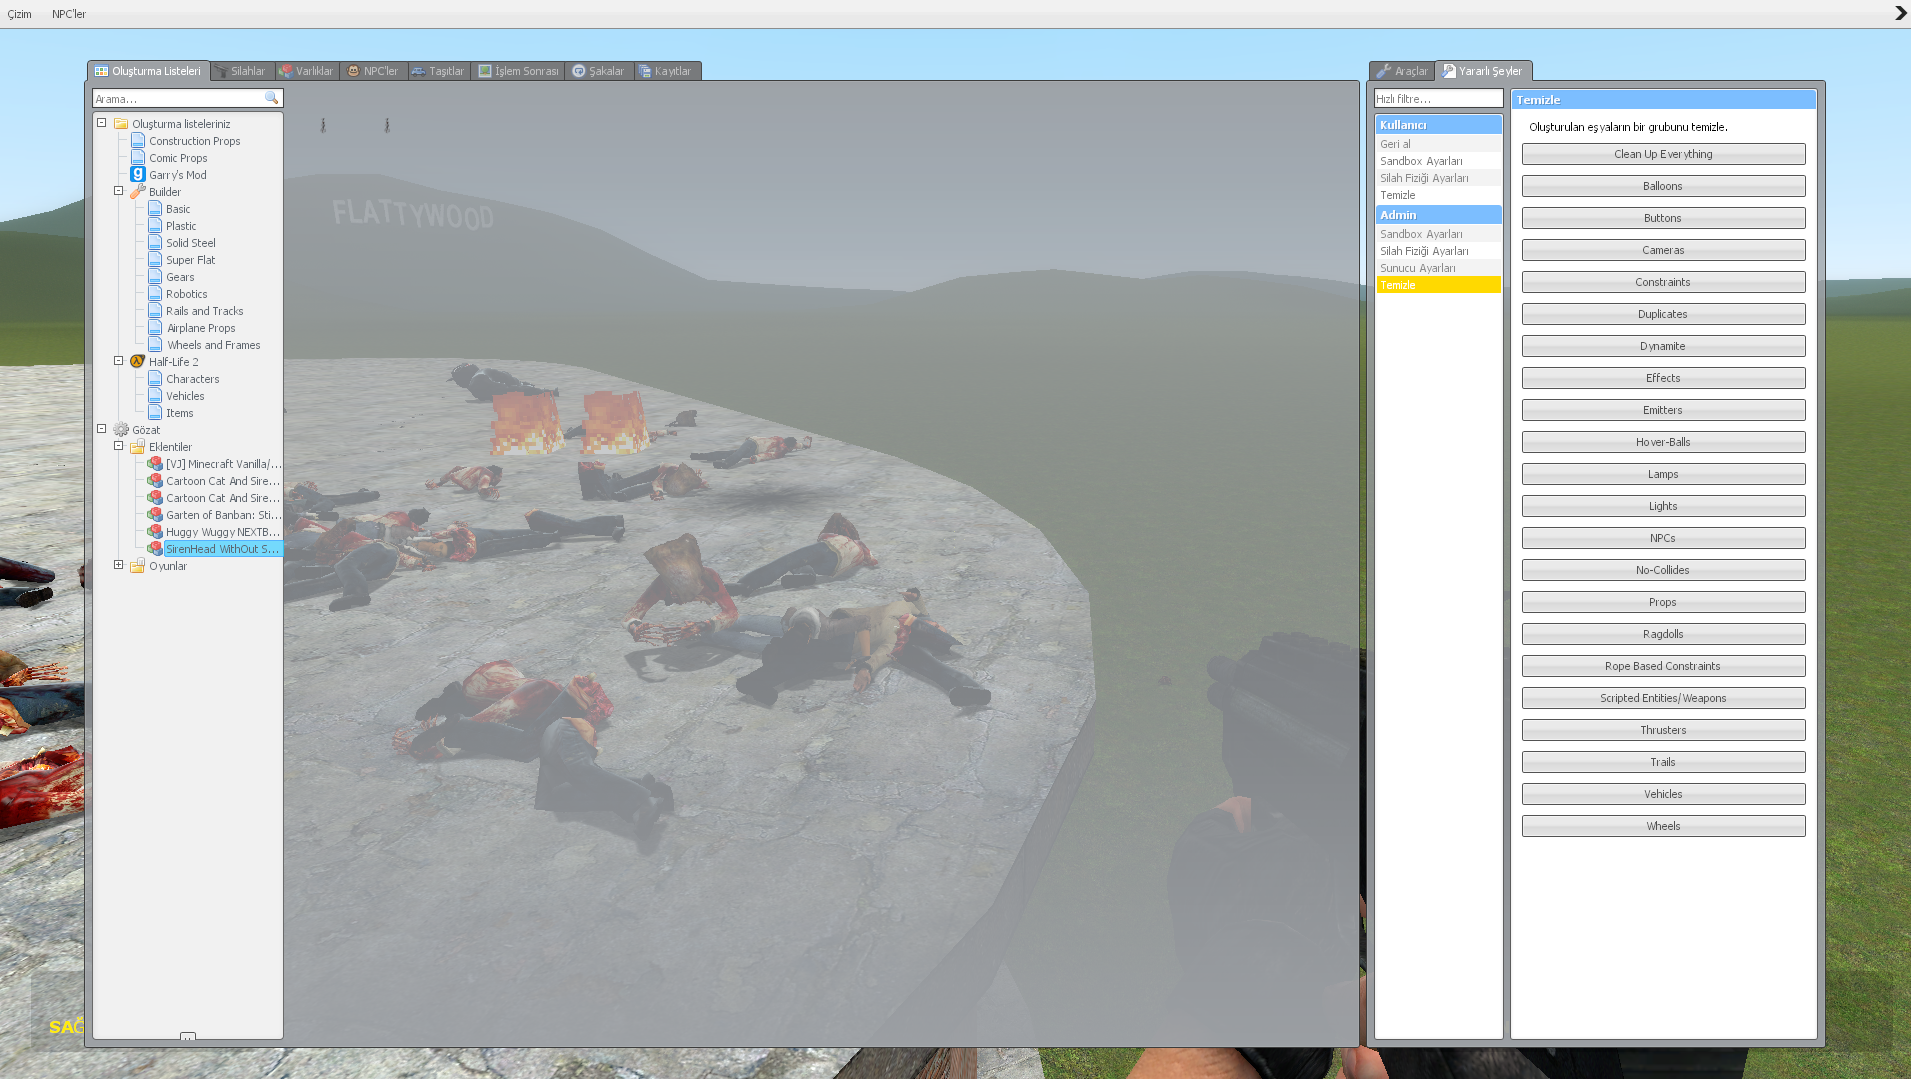Click the Thrusters cleanup button
Screen dimensions: 1911x1079
[1663, 730]
